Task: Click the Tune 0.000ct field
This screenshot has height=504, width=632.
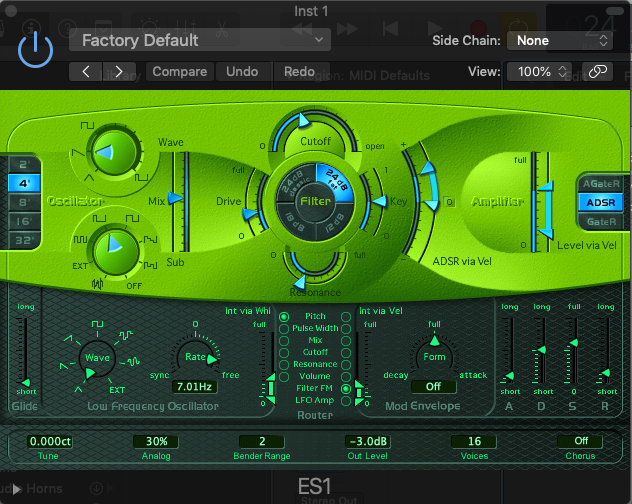Action: 50,442
